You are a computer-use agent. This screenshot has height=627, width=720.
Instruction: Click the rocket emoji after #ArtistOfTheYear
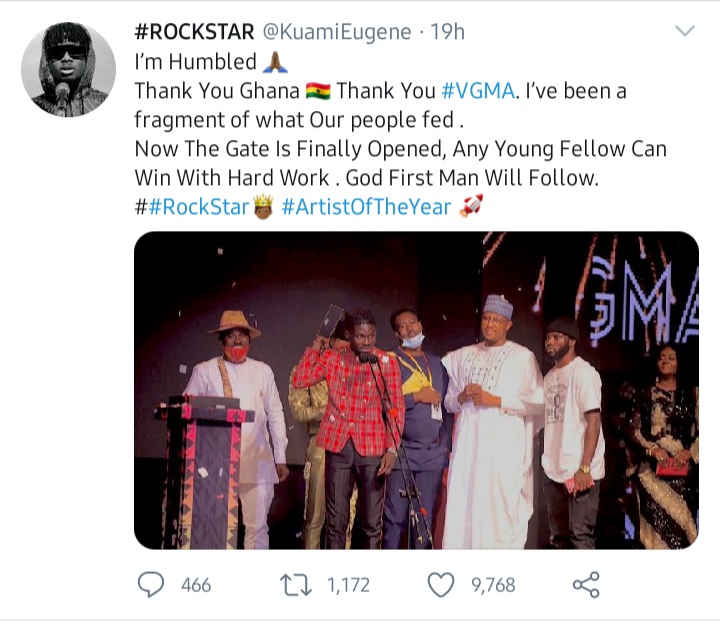point(471,207)
